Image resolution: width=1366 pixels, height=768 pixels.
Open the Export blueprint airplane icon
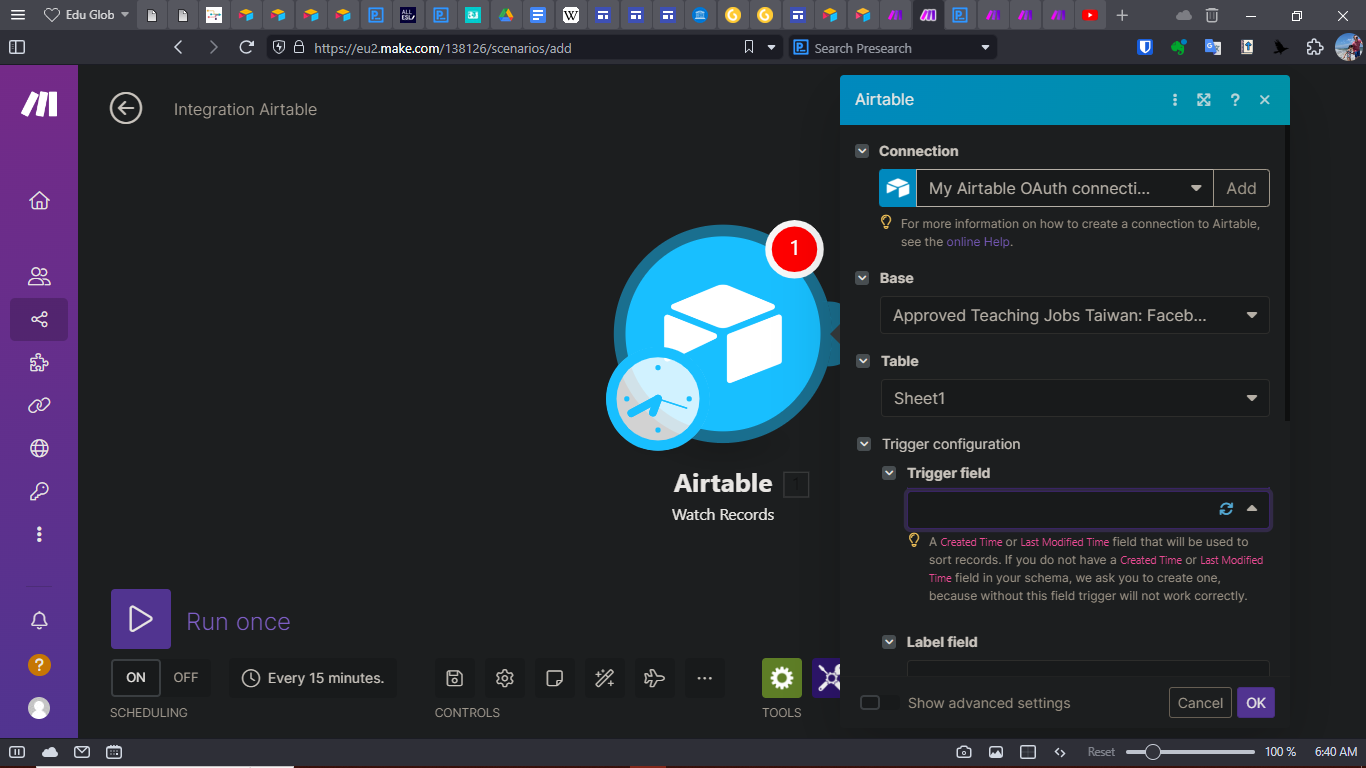[x=655, y=678]
